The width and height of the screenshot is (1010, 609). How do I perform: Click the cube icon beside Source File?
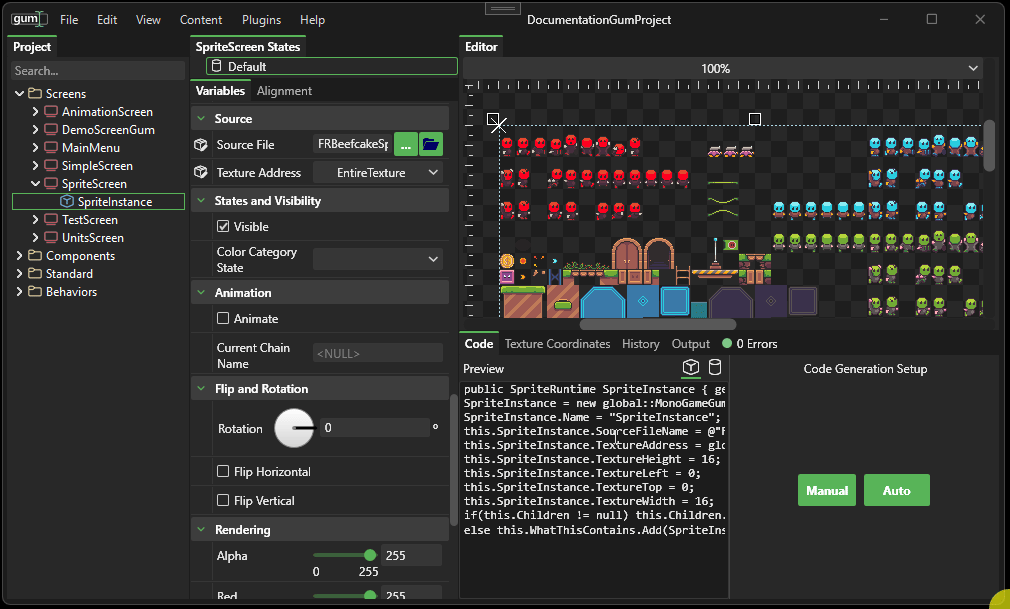coord(201,145)
